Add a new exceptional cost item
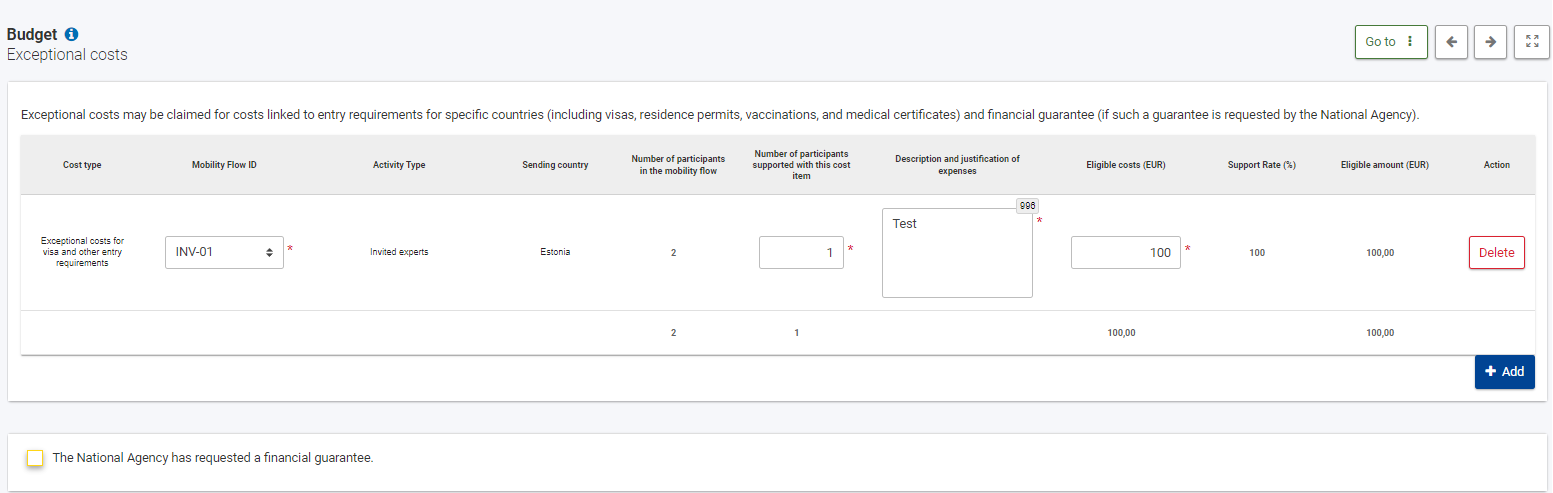Image resolution: width=1553 pixels, height=493 pixels. [1504, 371]
